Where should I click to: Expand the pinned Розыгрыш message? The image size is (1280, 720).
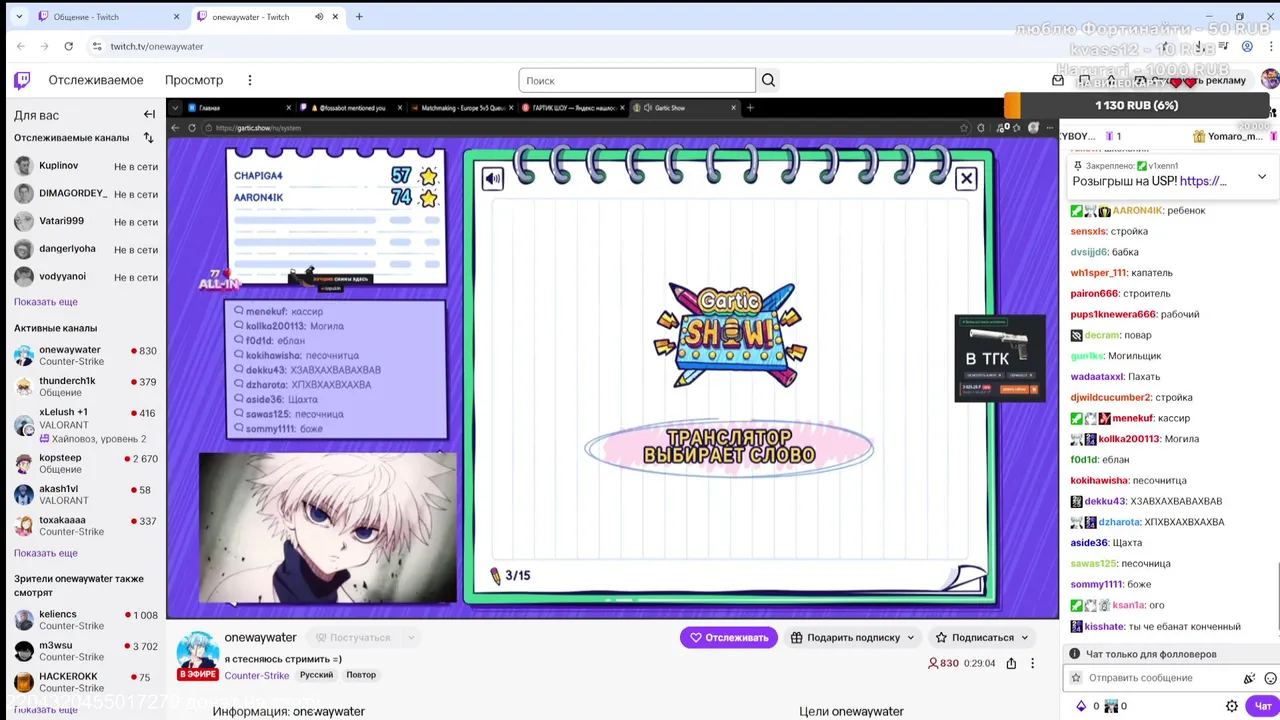[x=1262, y=176]
